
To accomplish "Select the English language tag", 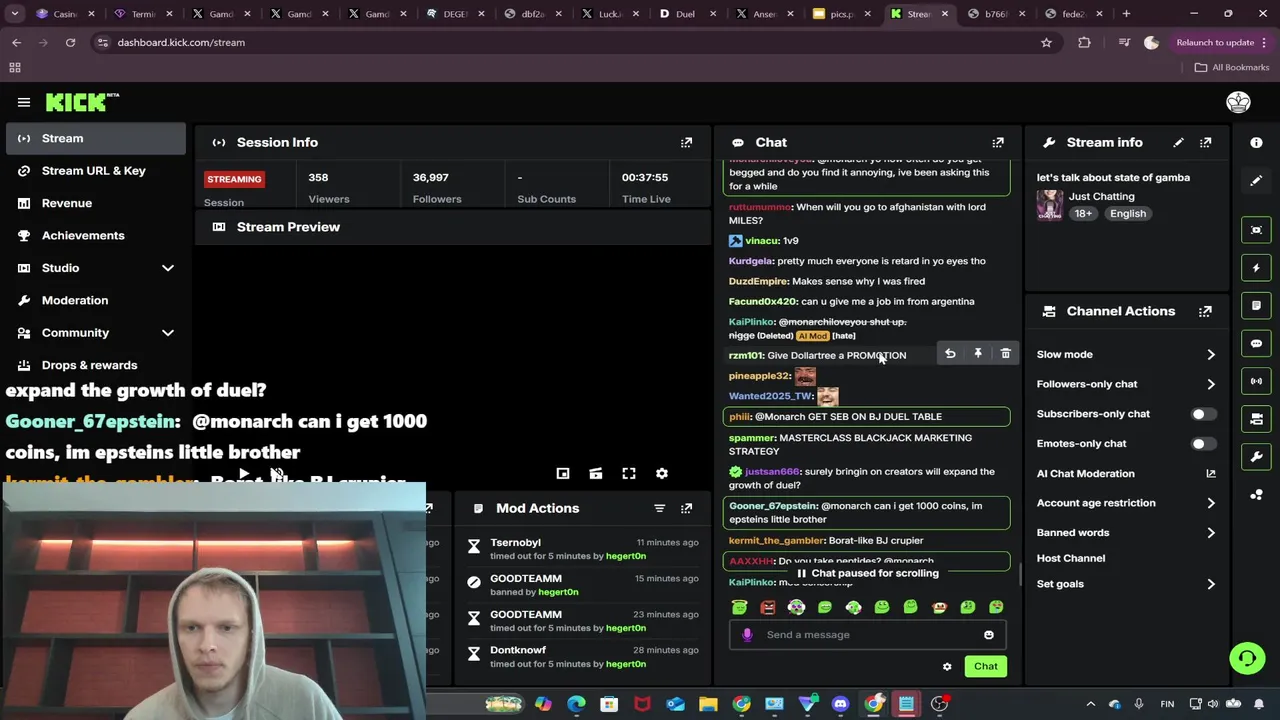I will (x=1127, y=214).
